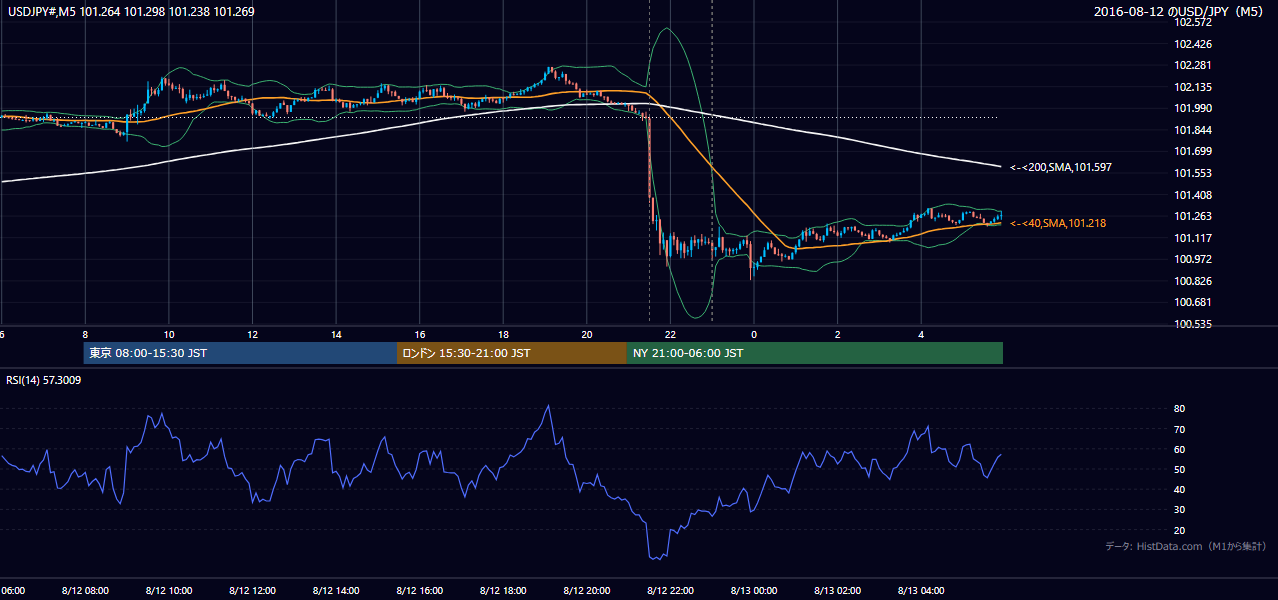Select the London 15:30-21:00 JST session bar
The width and height of the screenshot is (1278, 600).
pos(512,353)
